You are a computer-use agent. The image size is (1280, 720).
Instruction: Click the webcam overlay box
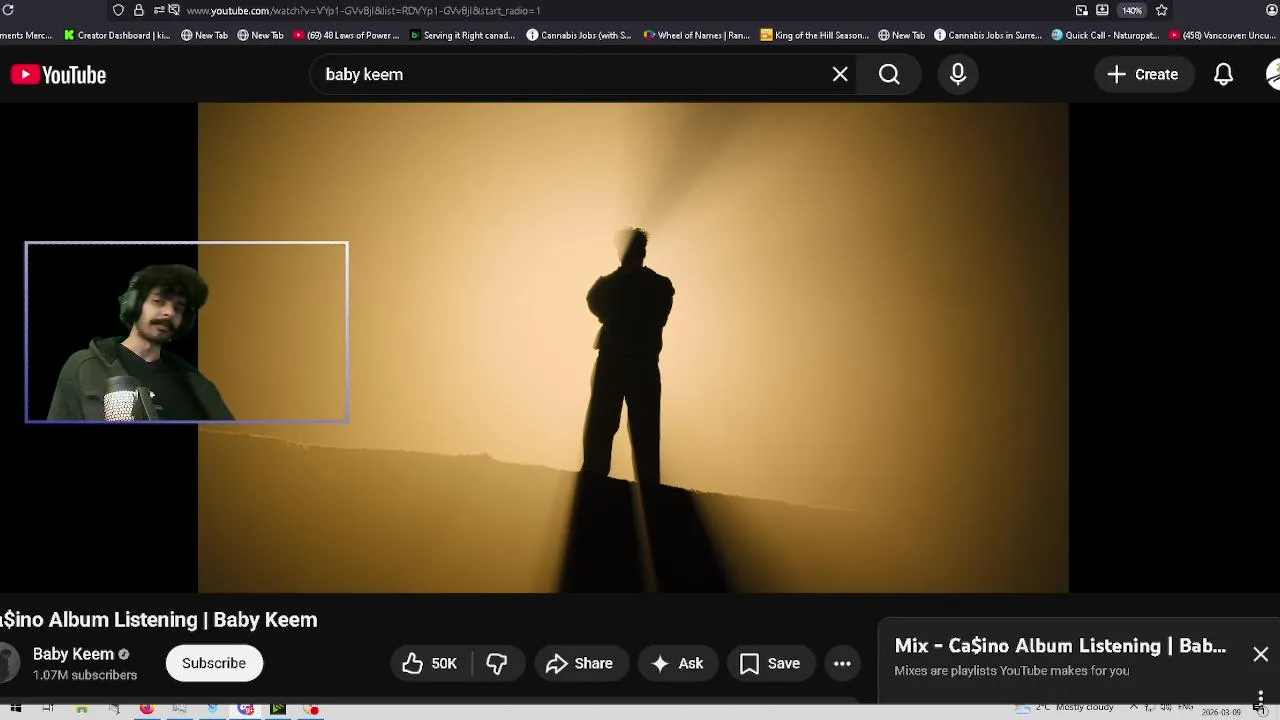coord(187,332)
